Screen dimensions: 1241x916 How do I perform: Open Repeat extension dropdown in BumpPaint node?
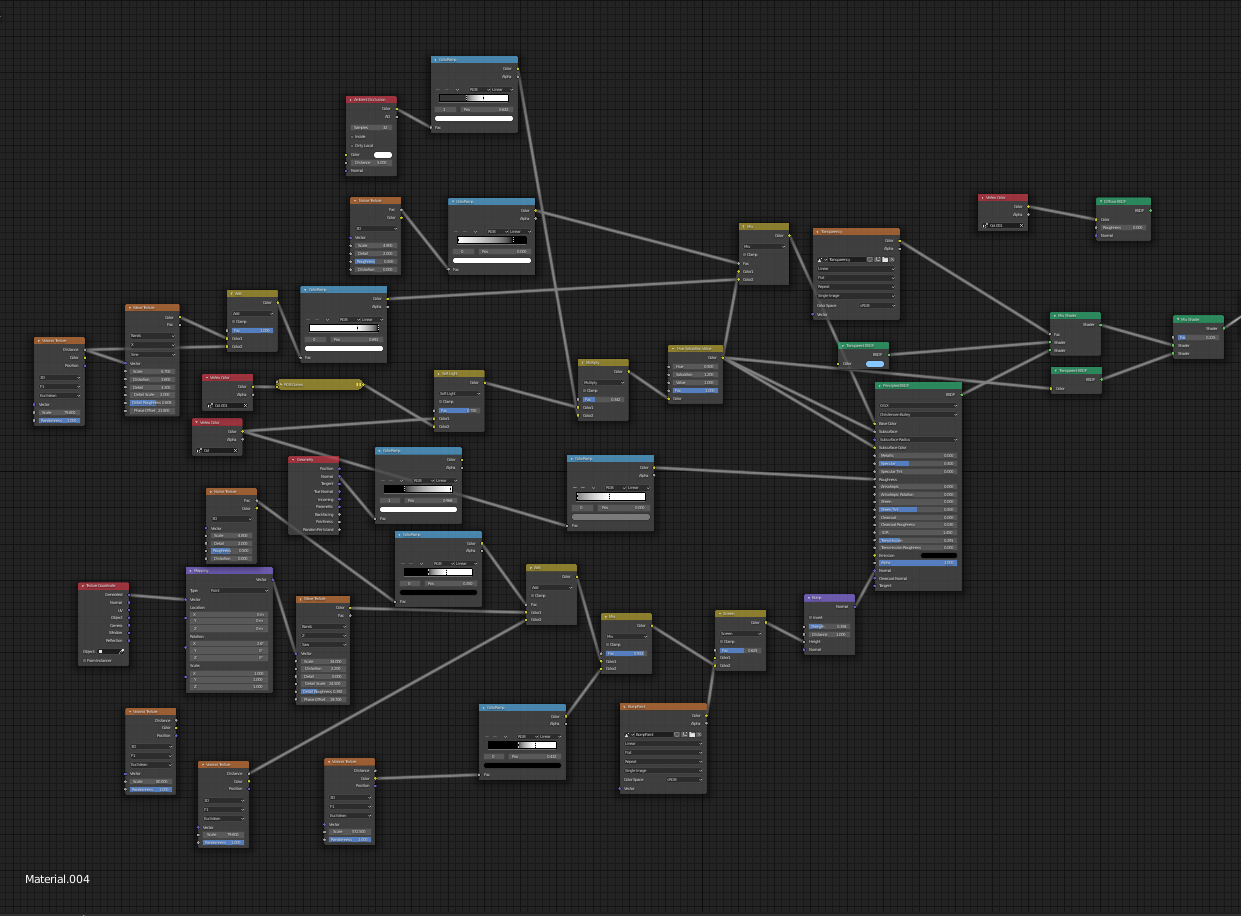click(x=663, y=762)
